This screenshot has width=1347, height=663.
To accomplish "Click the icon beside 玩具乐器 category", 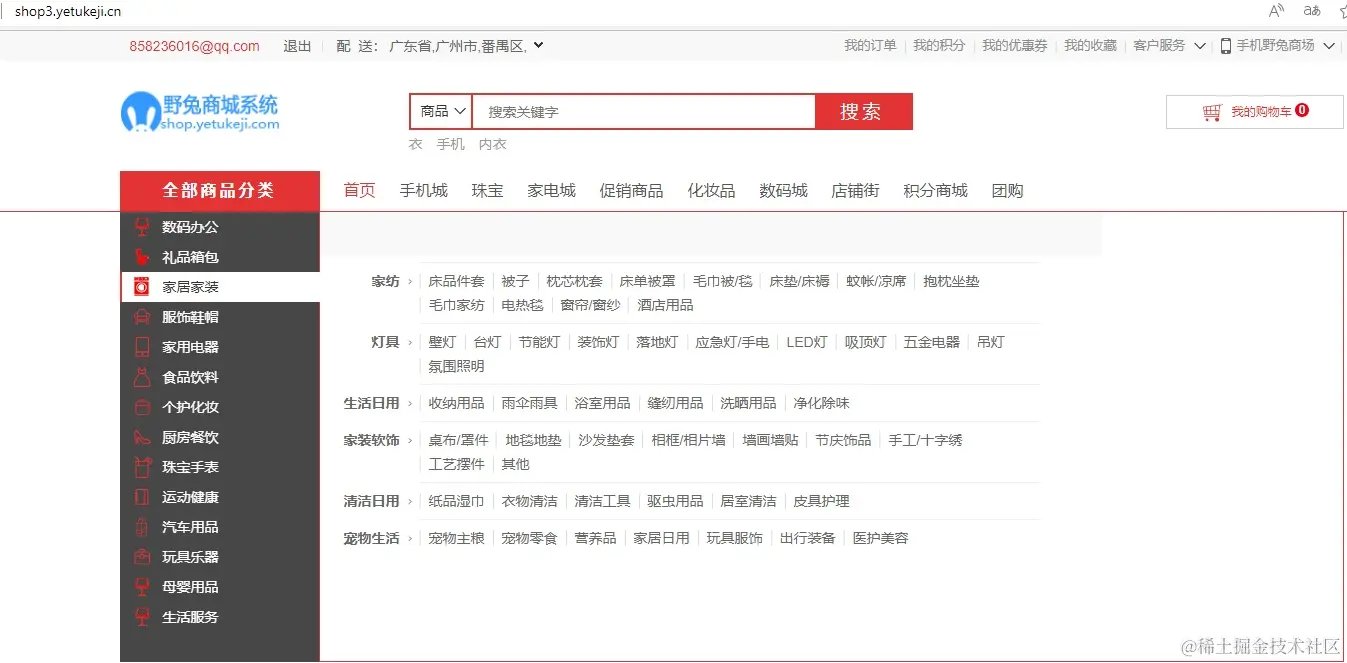I will click(142, 557).
